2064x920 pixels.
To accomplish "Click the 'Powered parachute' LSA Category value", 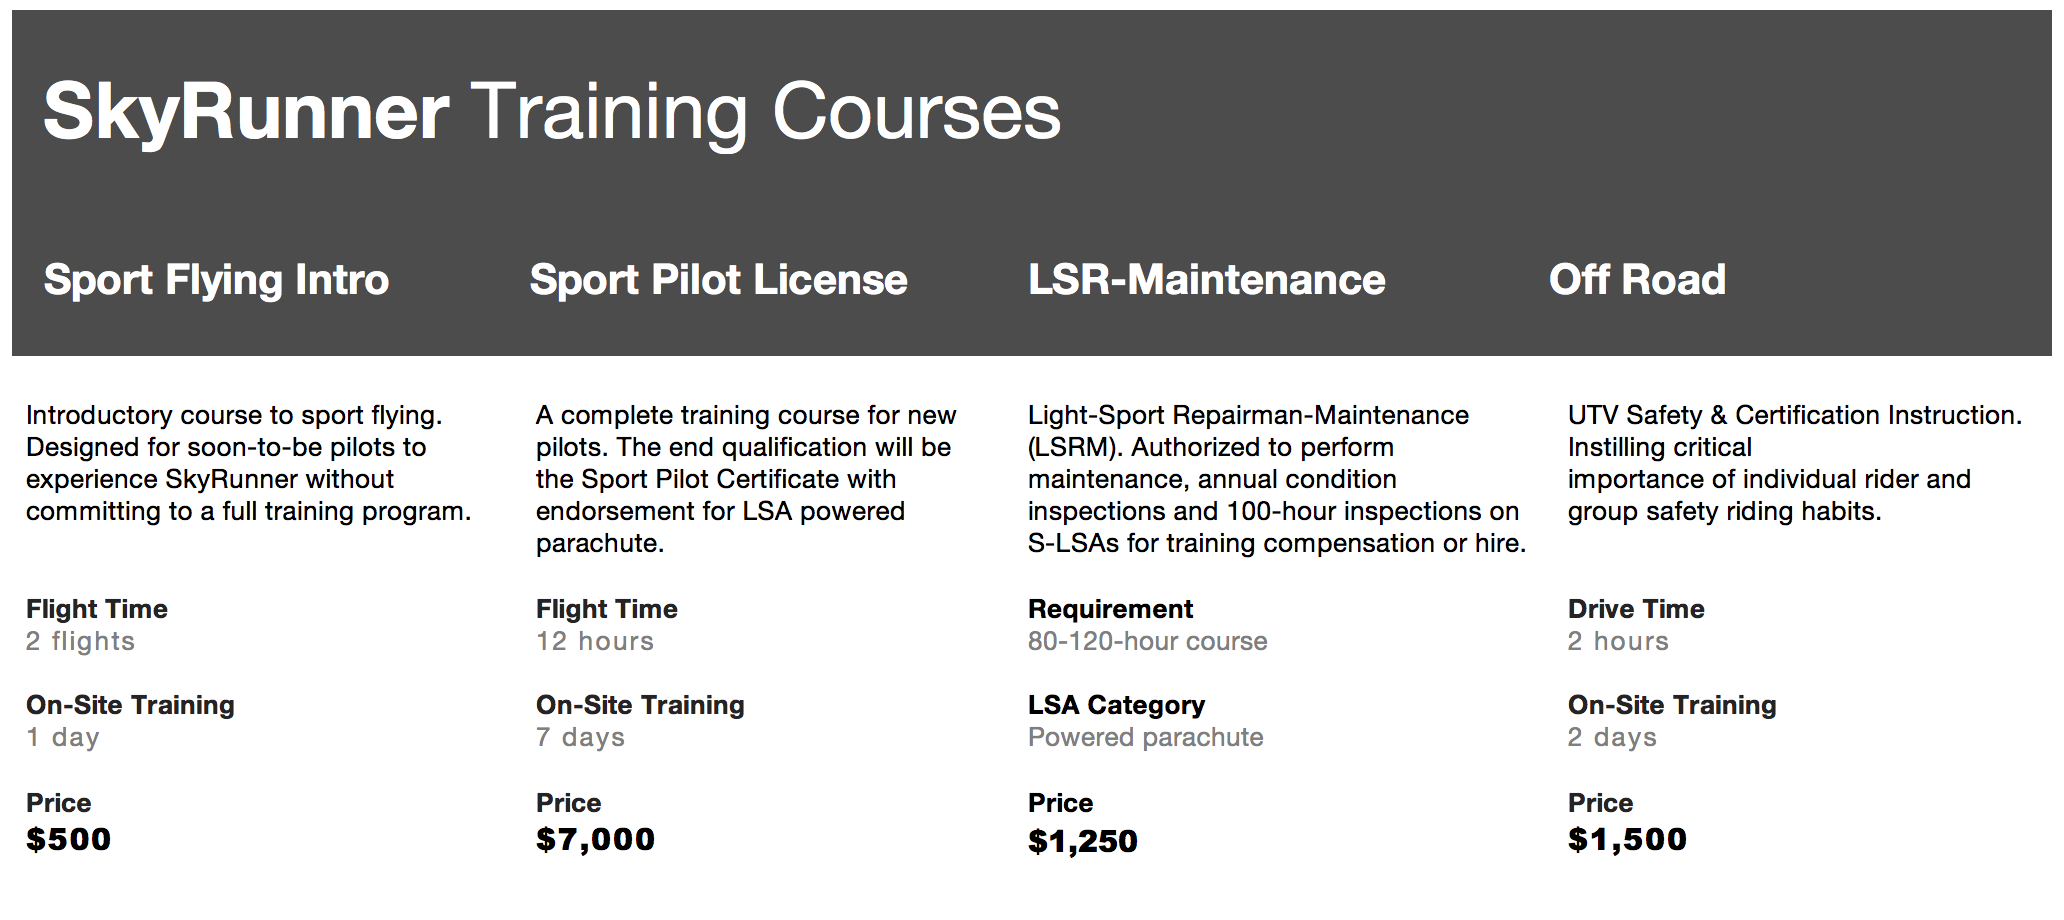I will pyautogui.click(x=1146, y=737).
